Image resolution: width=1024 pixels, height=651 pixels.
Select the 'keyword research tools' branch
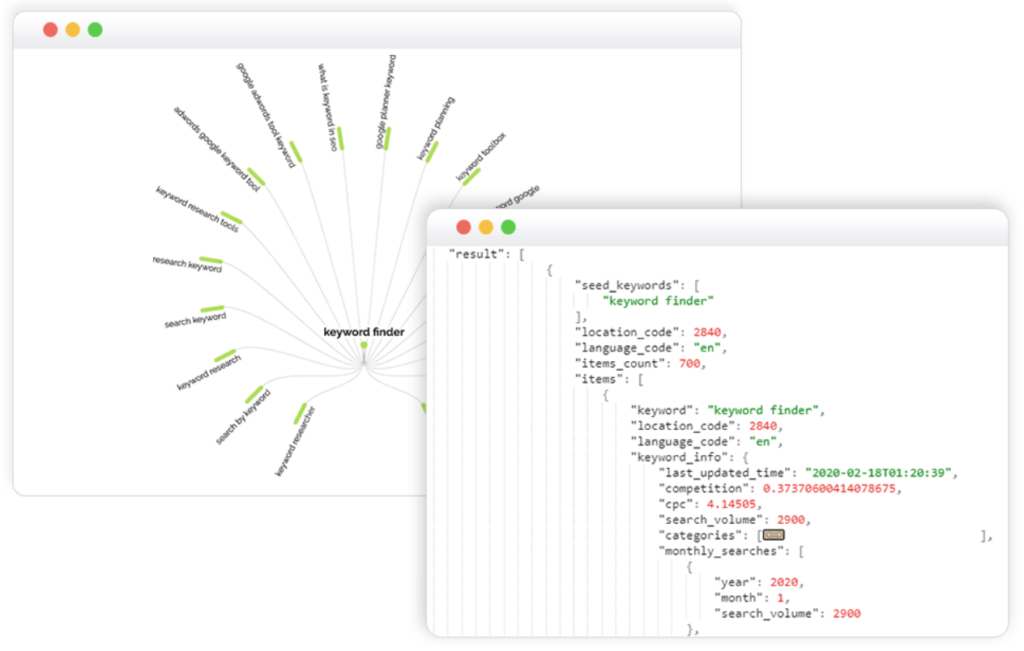[x=197, y=209]
